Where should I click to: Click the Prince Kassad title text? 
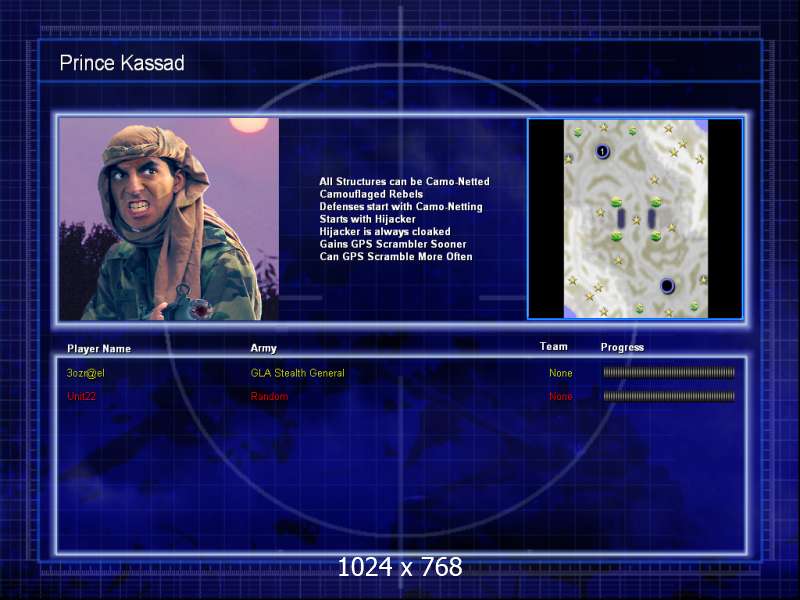(122, 63)
